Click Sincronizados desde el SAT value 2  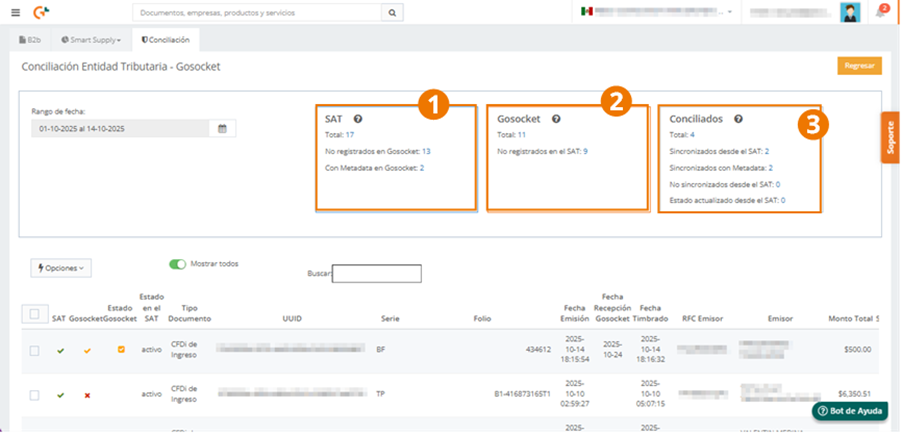point(767,151)
